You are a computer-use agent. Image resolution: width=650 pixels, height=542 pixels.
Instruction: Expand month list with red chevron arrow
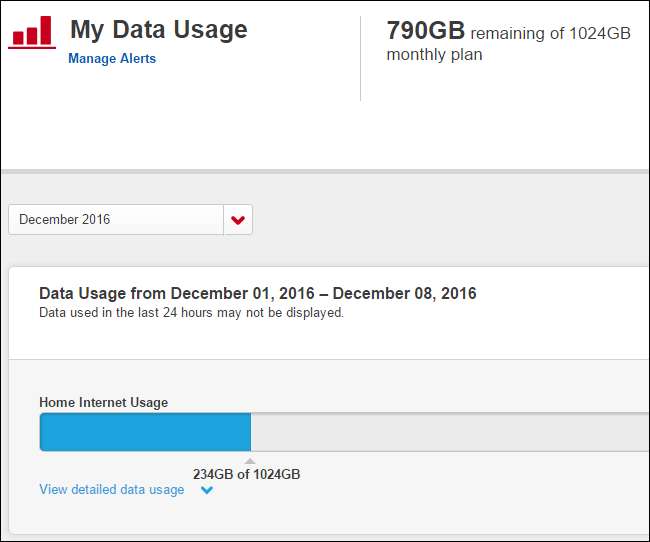(238, 220)
